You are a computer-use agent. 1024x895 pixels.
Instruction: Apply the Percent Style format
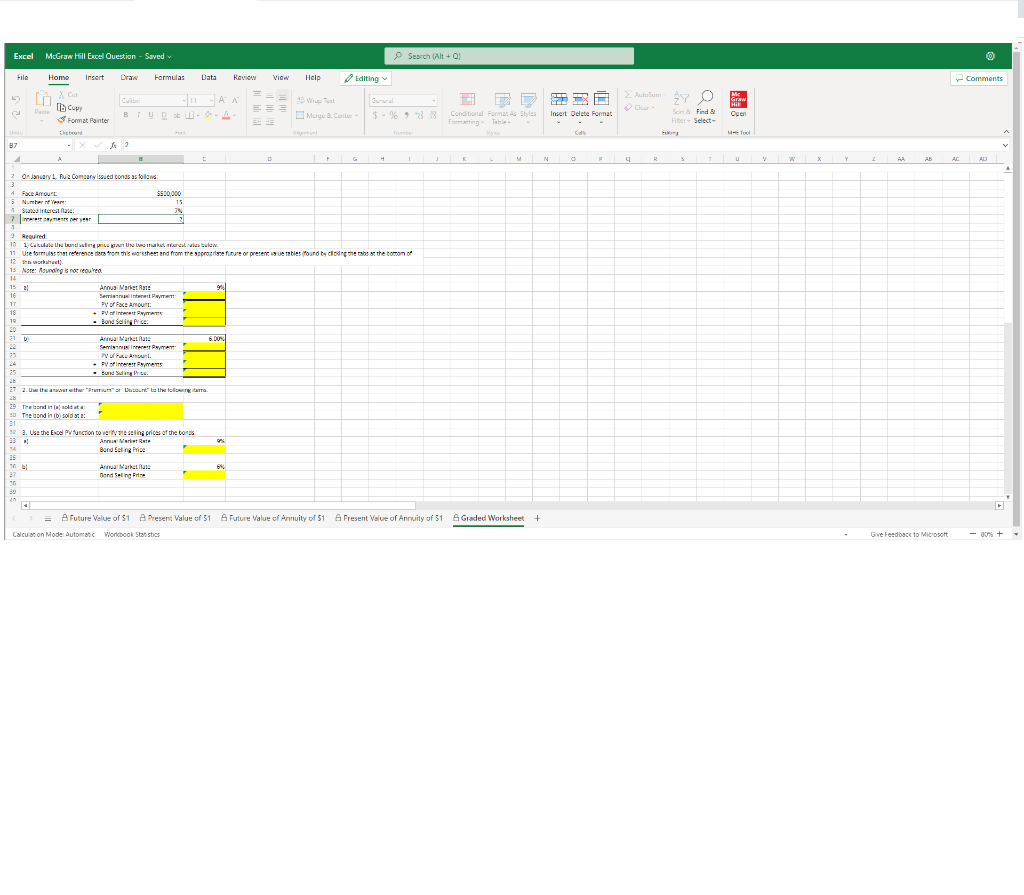[391, 114]
